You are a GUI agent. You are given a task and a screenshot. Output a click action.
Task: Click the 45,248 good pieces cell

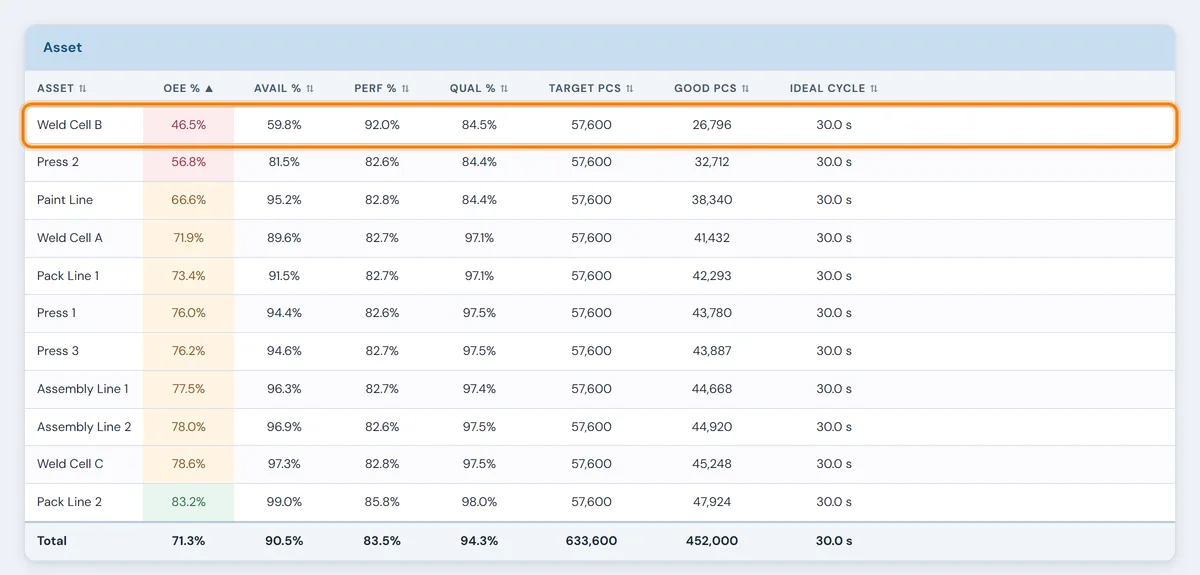pyautogui.click(x=712, y=464)
